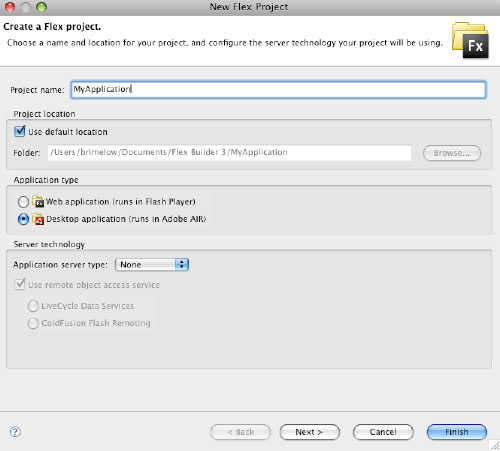Click the Finish button

[457, 432]
